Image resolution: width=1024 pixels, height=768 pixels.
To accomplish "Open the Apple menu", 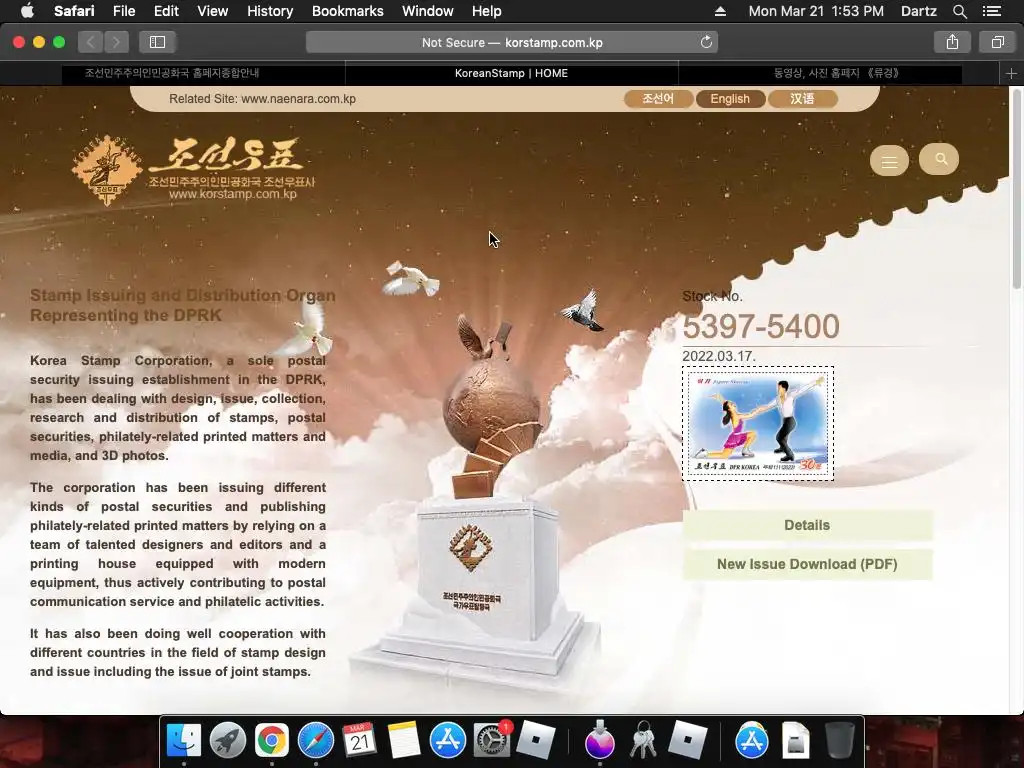I will 27,11.
